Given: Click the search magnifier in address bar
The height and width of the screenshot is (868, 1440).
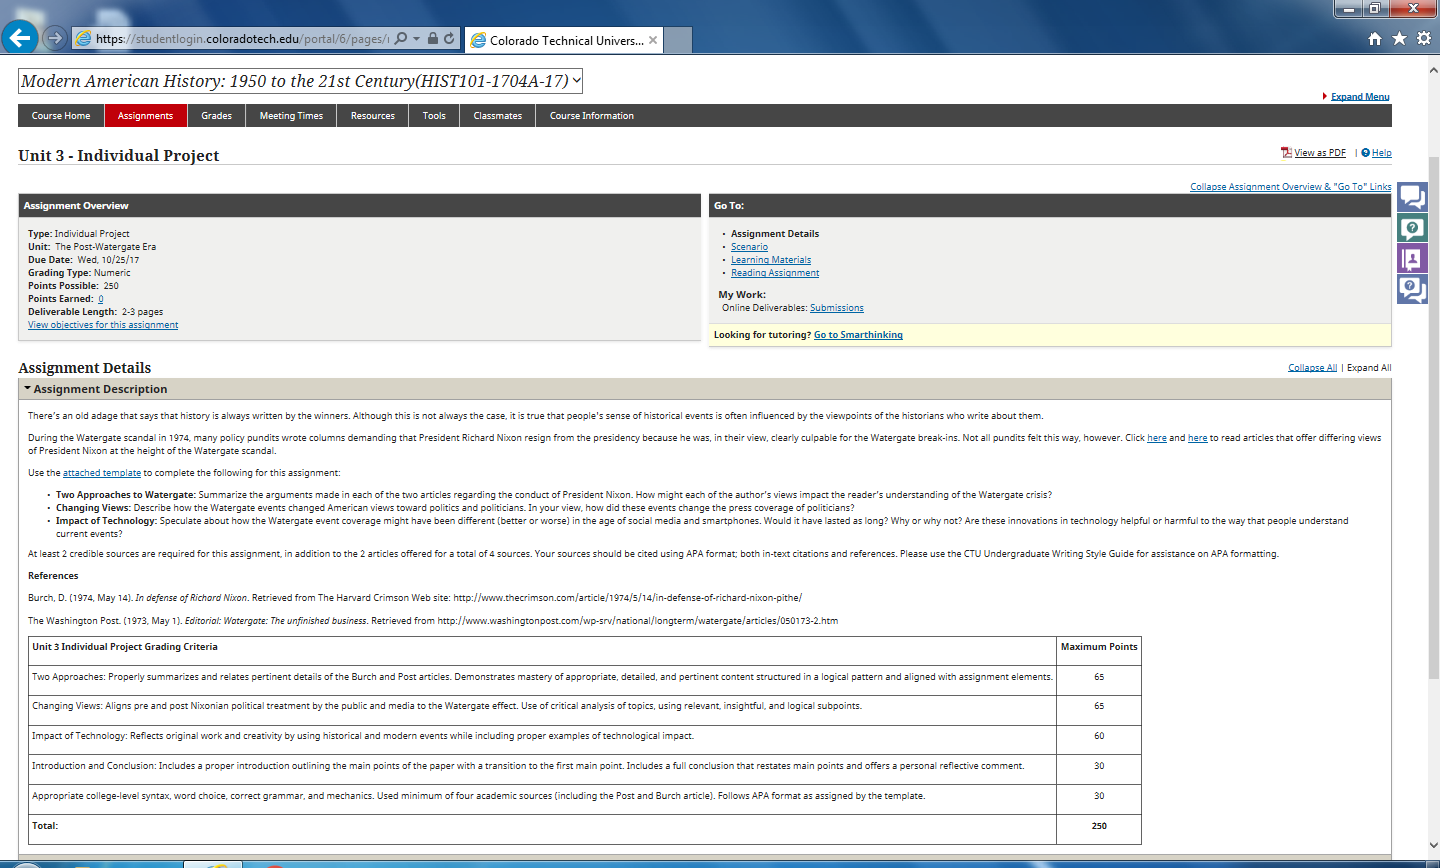Looking at the screenshot, I should [400, 38].
